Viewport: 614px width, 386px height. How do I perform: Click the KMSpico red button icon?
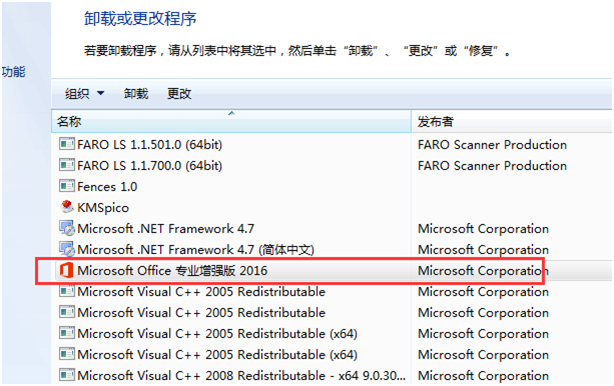[67, 207]
